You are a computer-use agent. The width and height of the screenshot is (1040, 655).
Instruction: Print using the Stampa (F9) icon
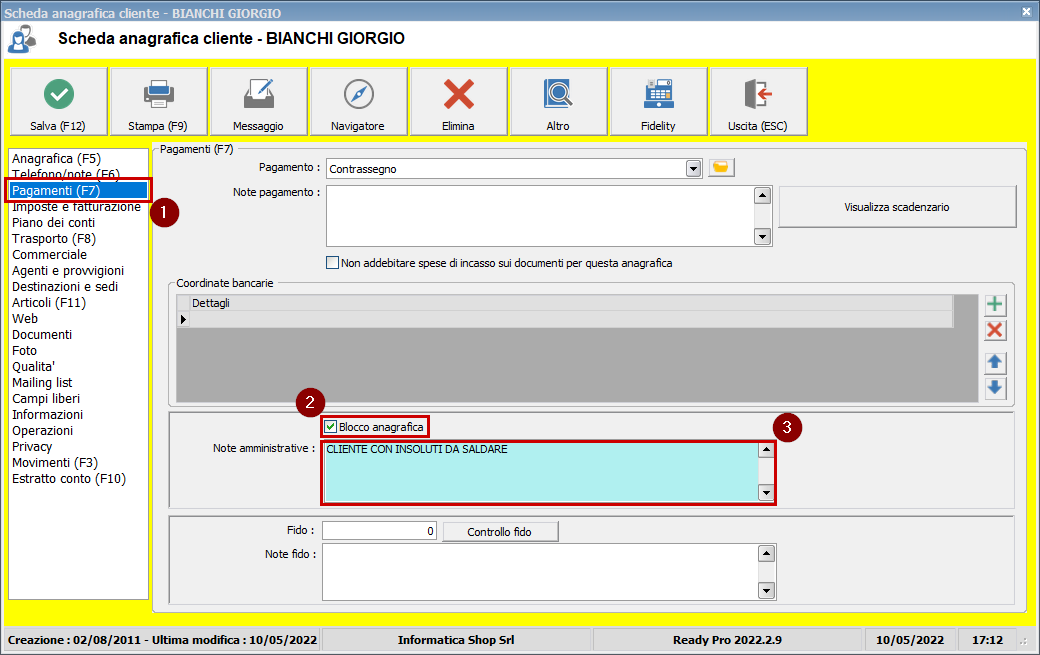158,95
